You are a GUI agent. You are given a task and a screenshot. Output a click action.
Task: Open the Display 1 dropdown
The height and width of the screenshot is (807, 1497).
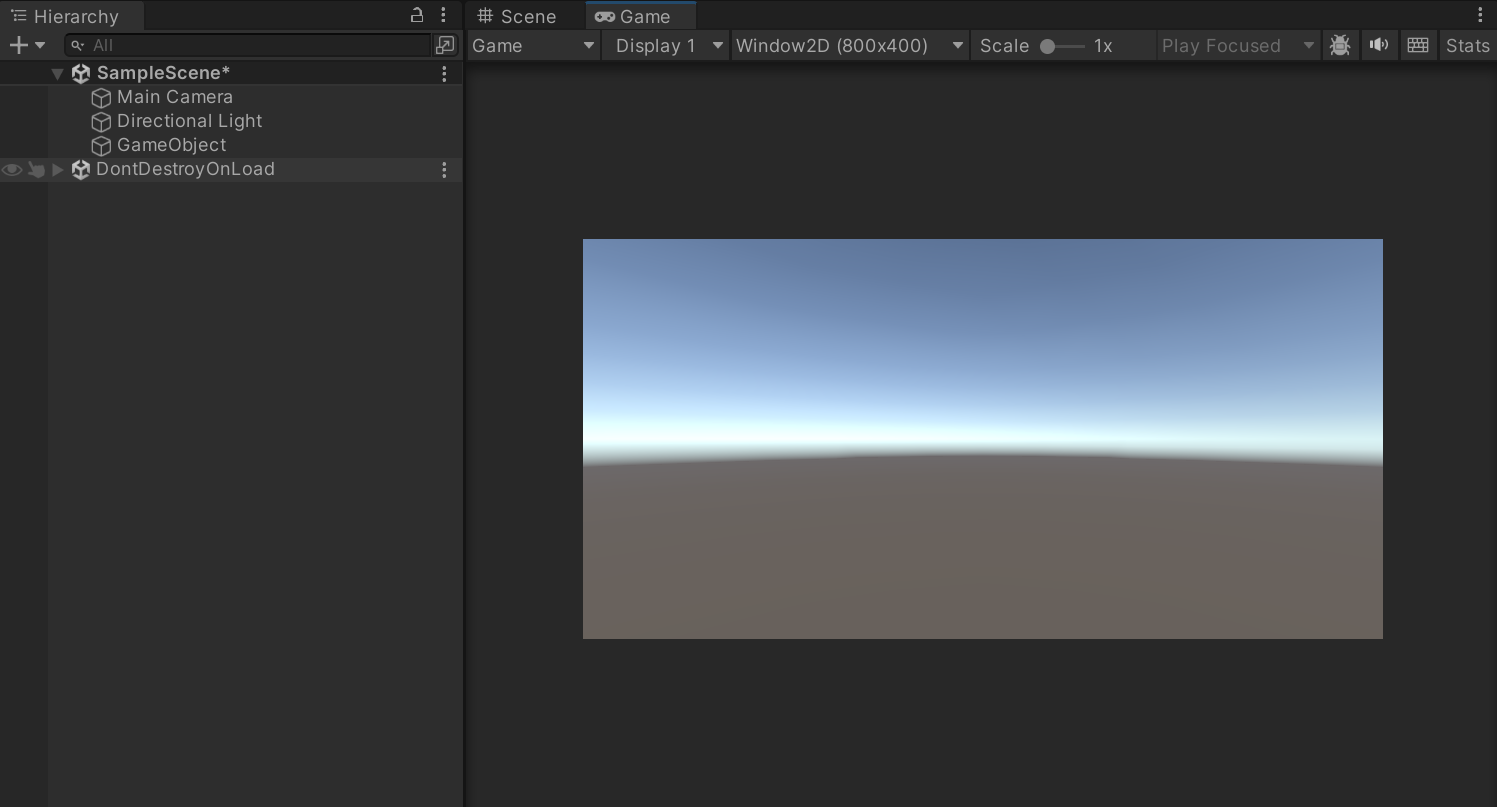[666, 46]
